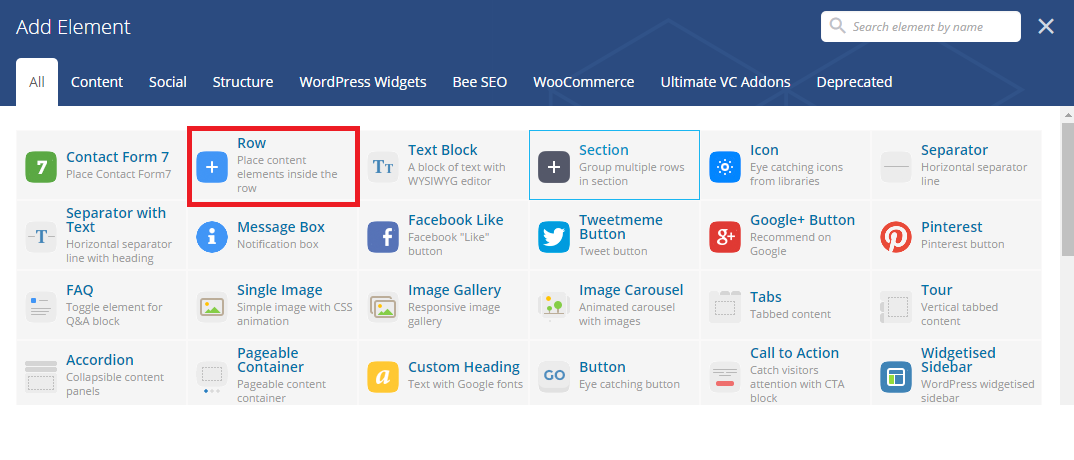The width and height of the screenshot is (1074, 460).
Task: Close the Add Element dialog
Action: (x=1046, y=26)
